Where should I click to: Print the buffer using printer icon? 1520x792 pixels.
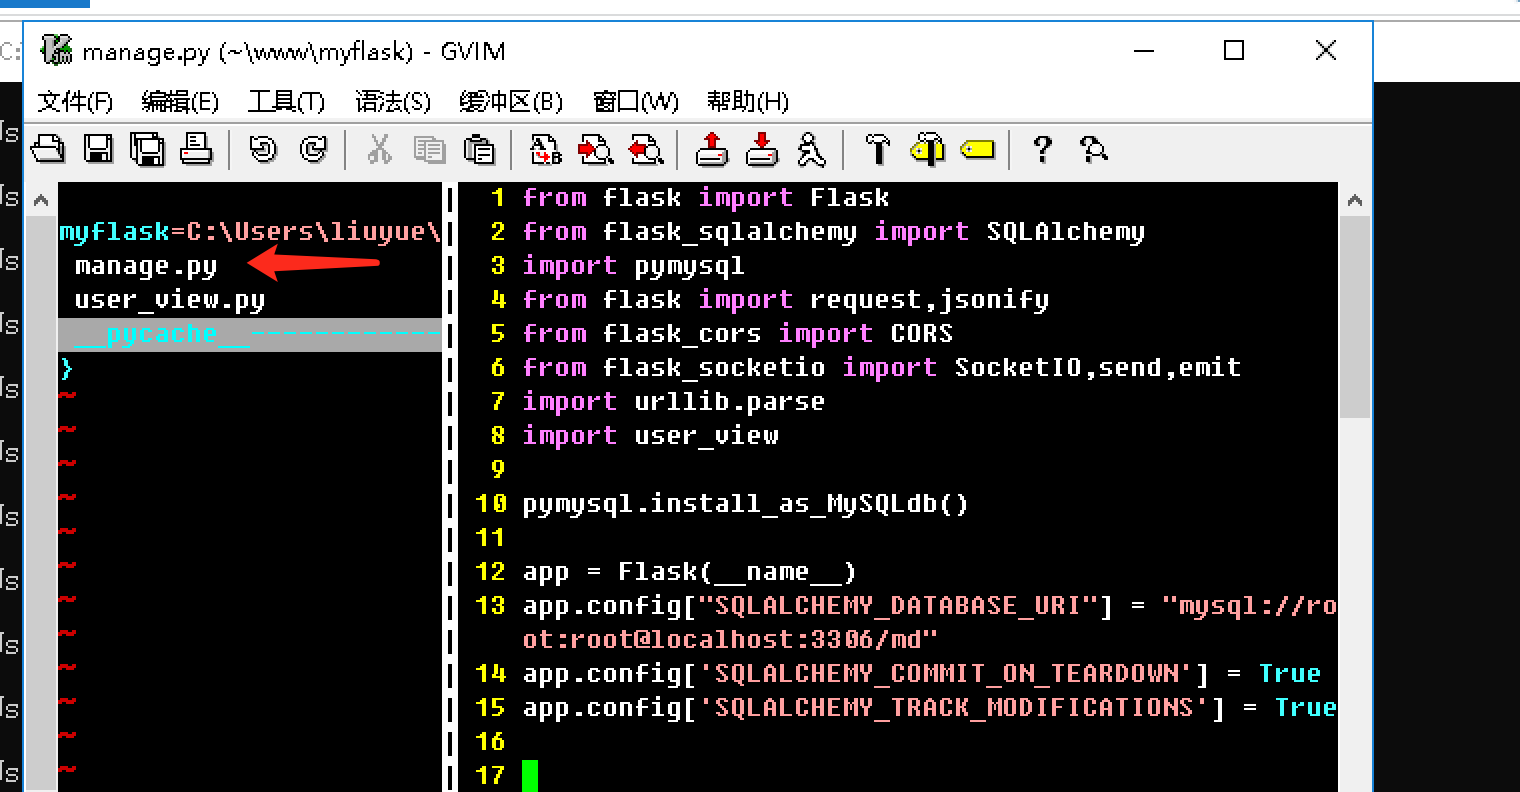click(196, 149)
